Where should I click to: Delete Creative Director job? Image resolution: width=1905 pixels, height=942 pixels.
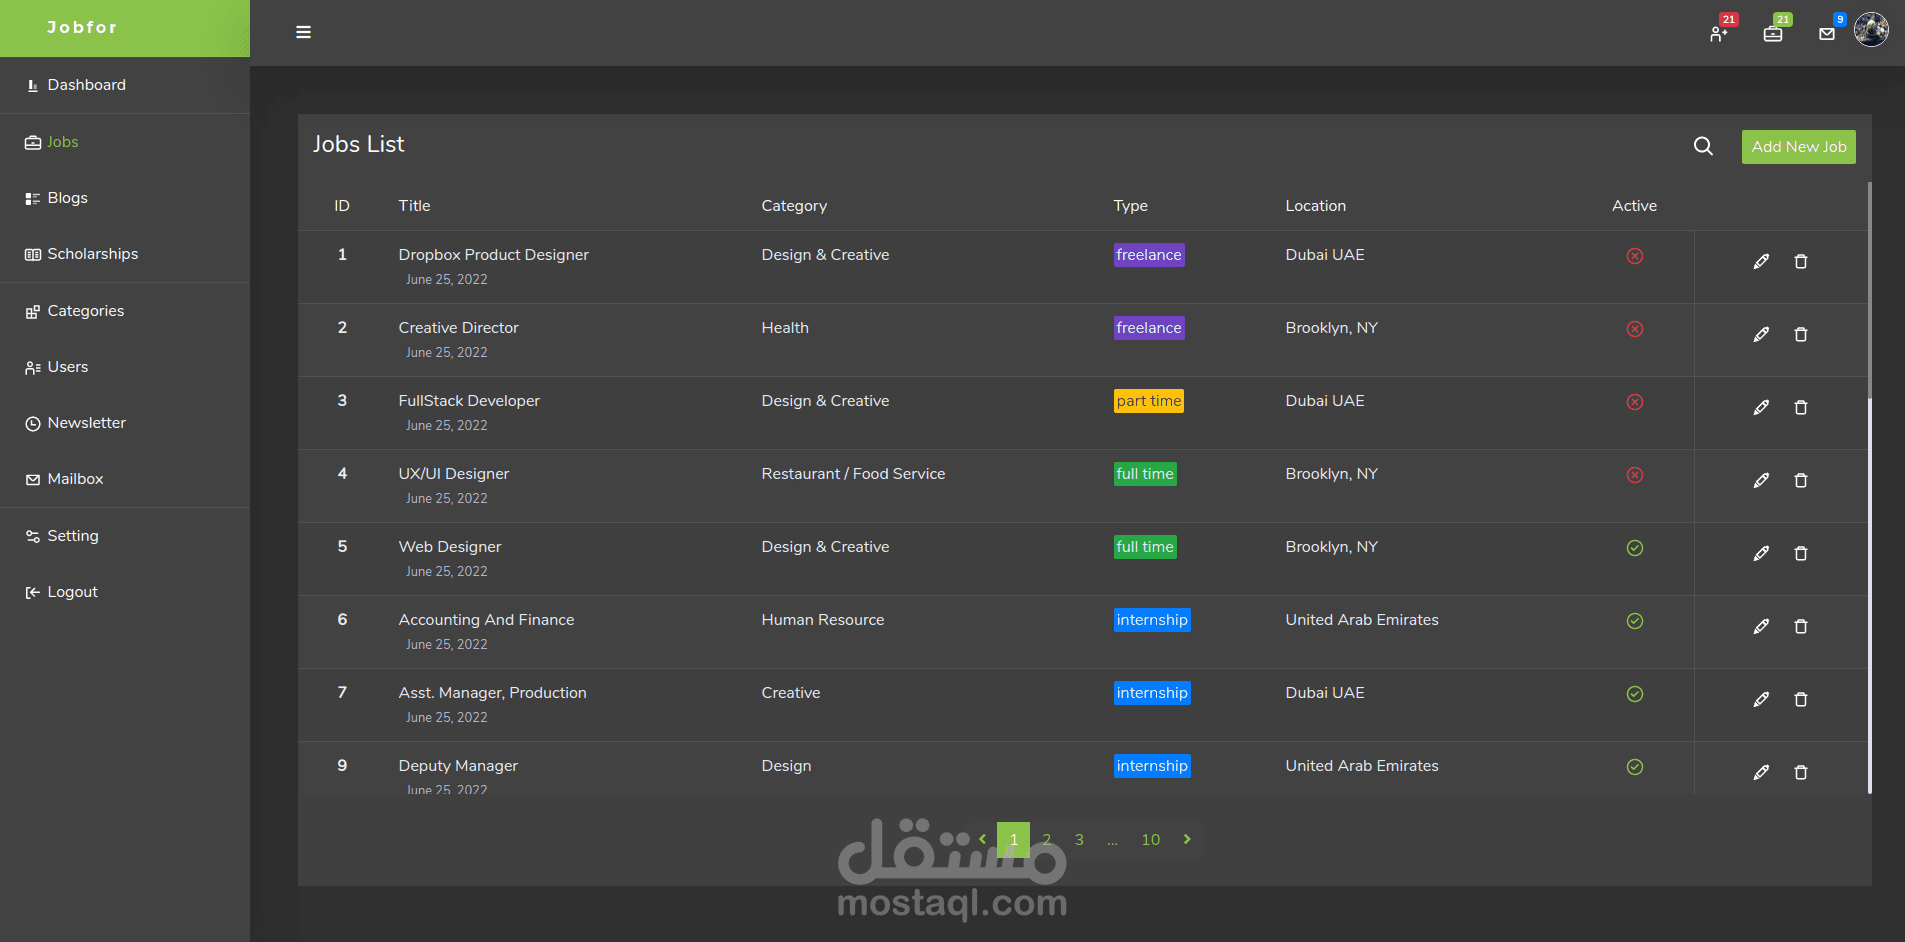(x=1801, y=334)
